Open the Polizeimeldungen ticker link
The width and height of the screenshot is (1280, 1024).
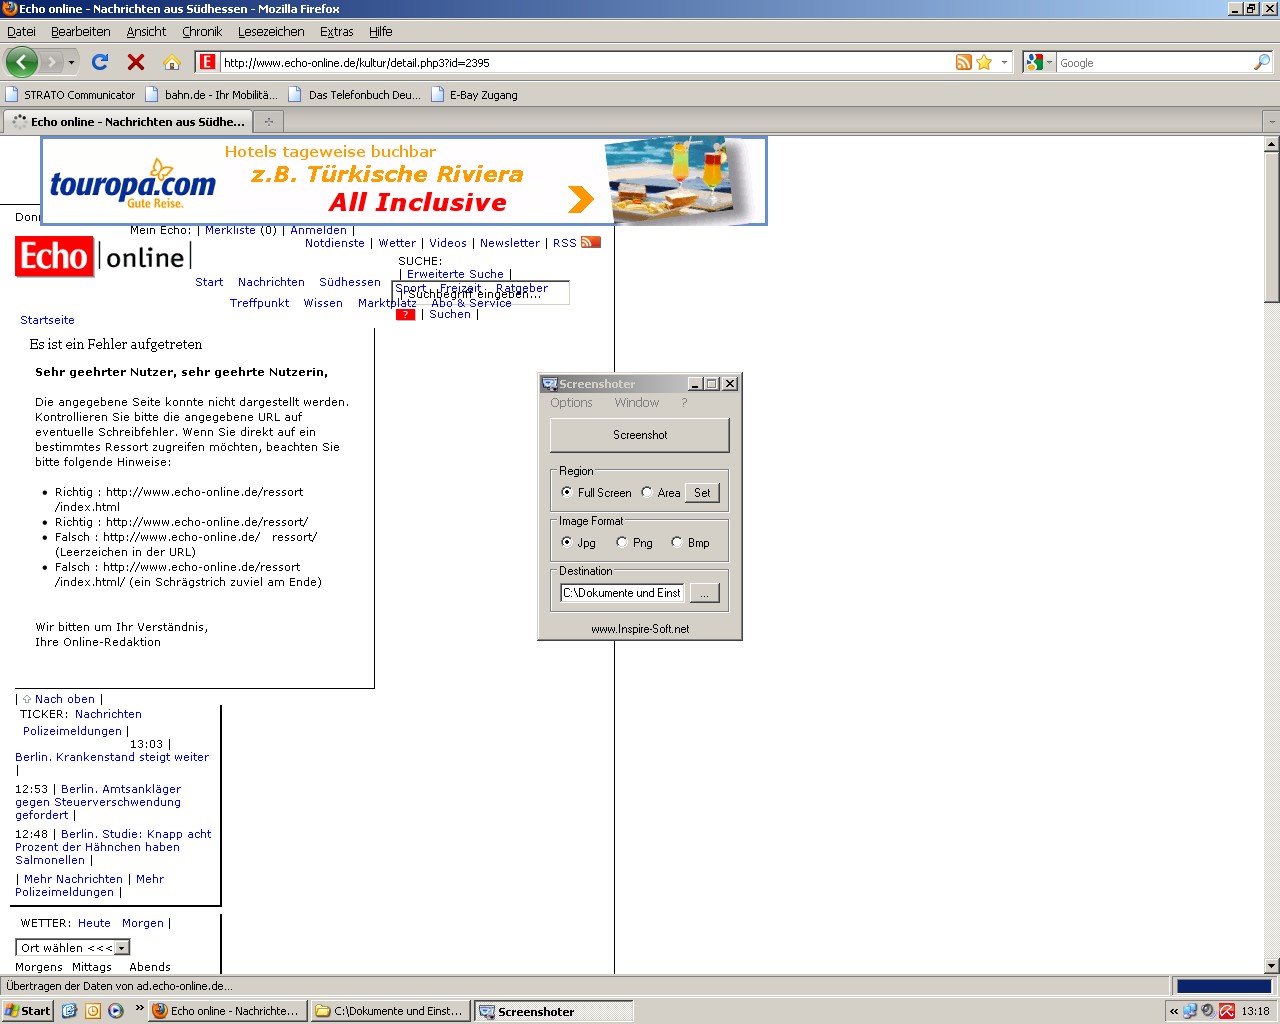coord(72,731)
